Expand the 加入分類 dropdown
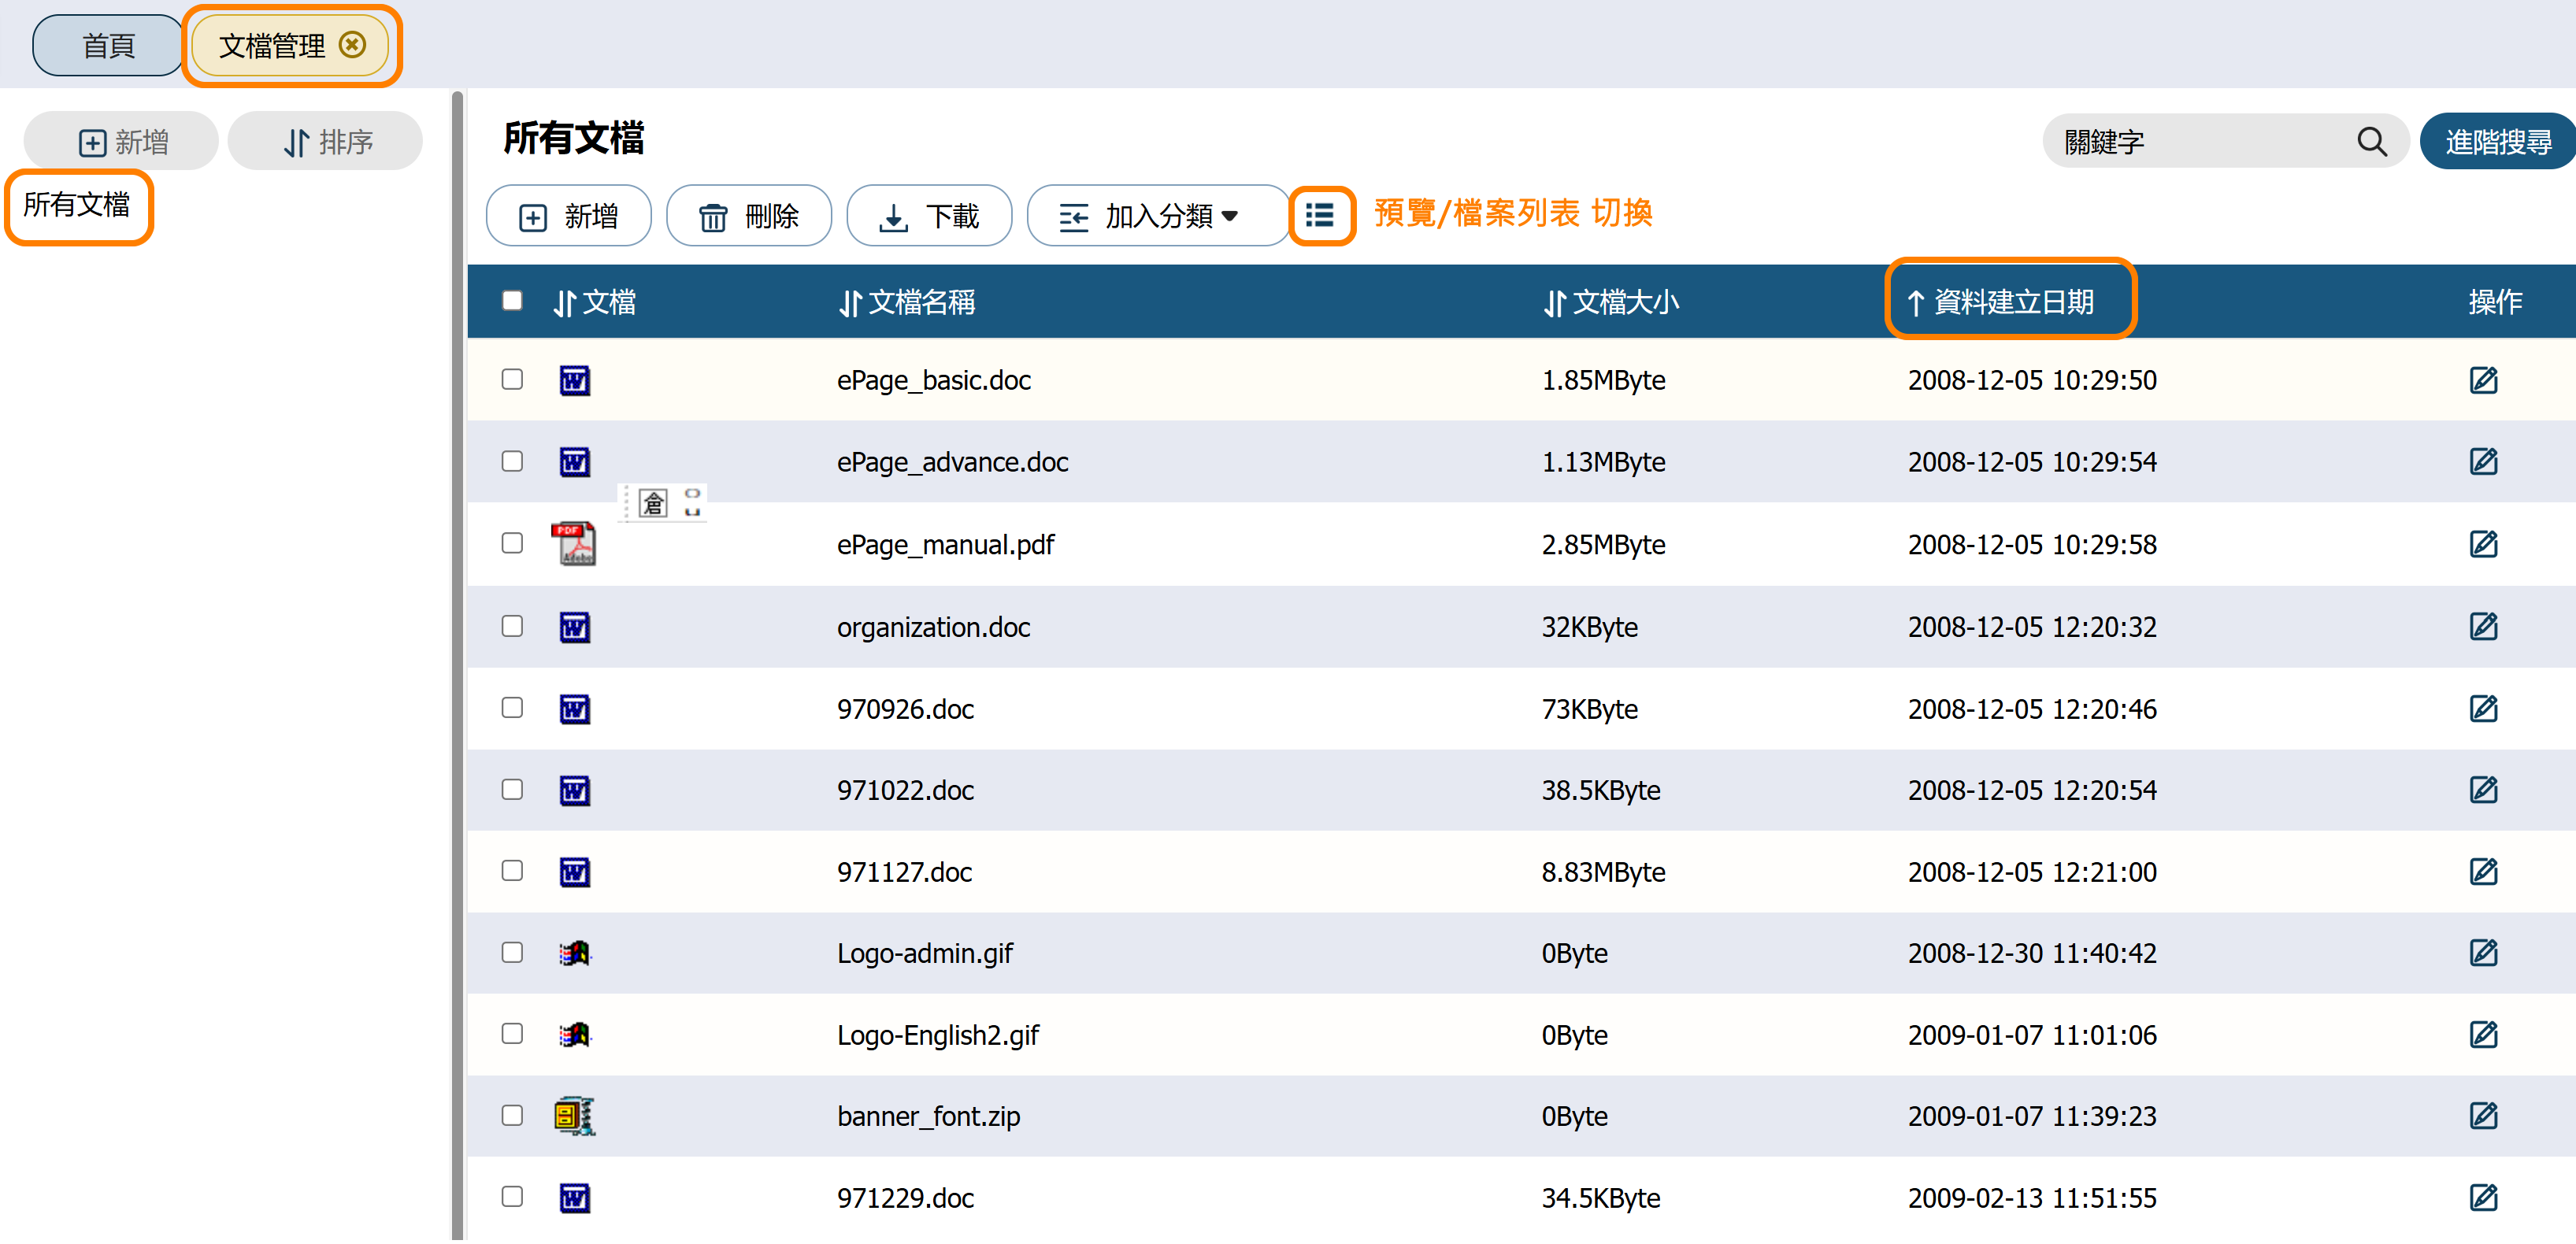The width and height of the screenshot is (2576, 1244). tap(1157, 216)
